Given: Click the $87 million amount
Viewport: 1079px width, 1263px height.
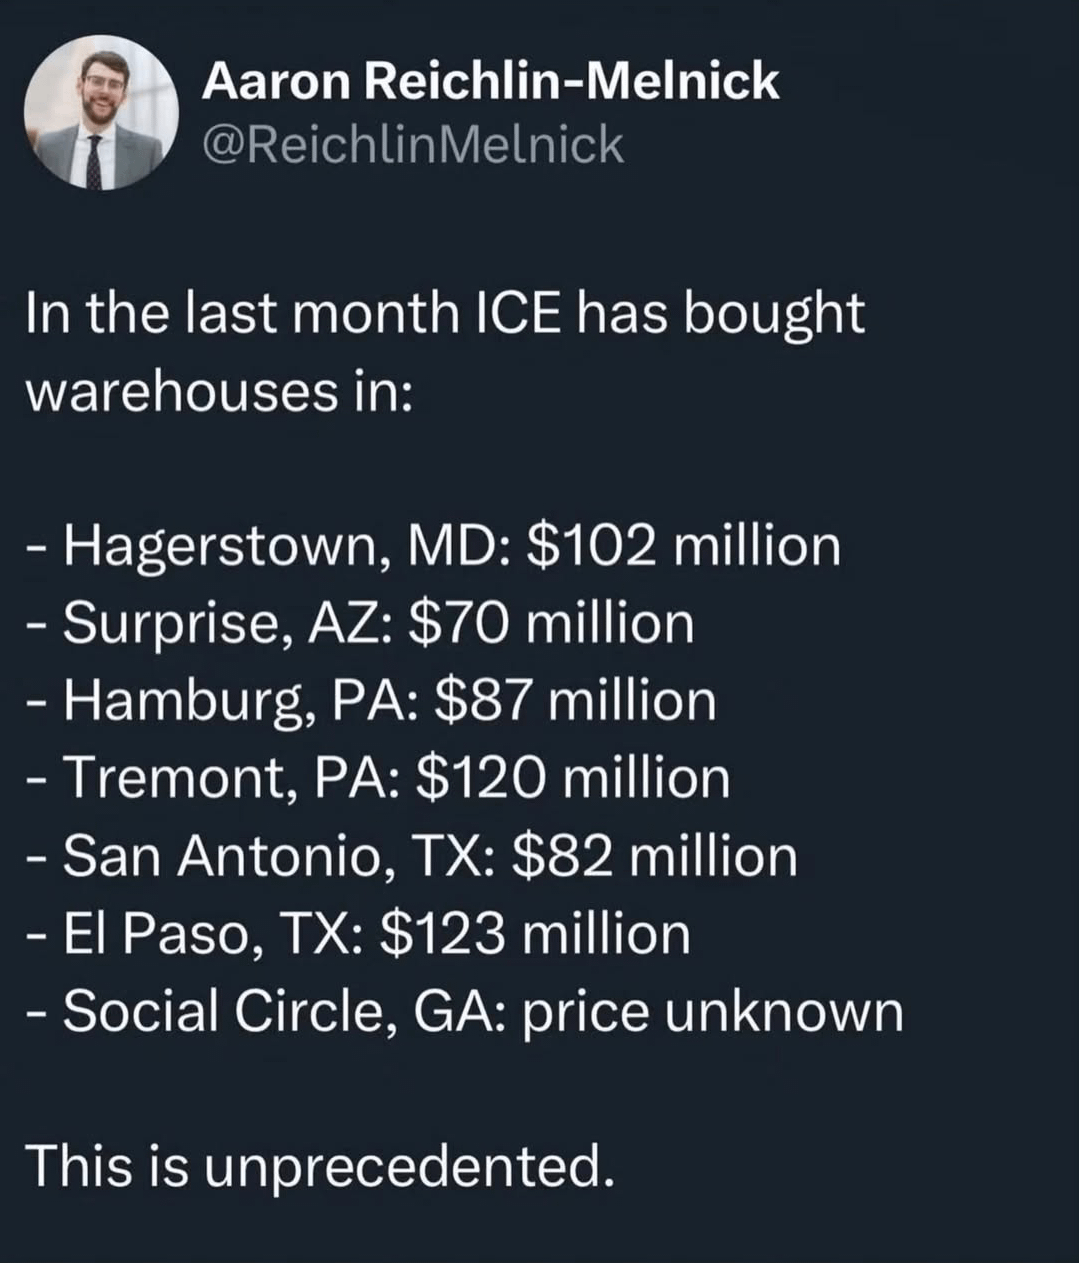Looking at the screenshot, I should [577, 702].
